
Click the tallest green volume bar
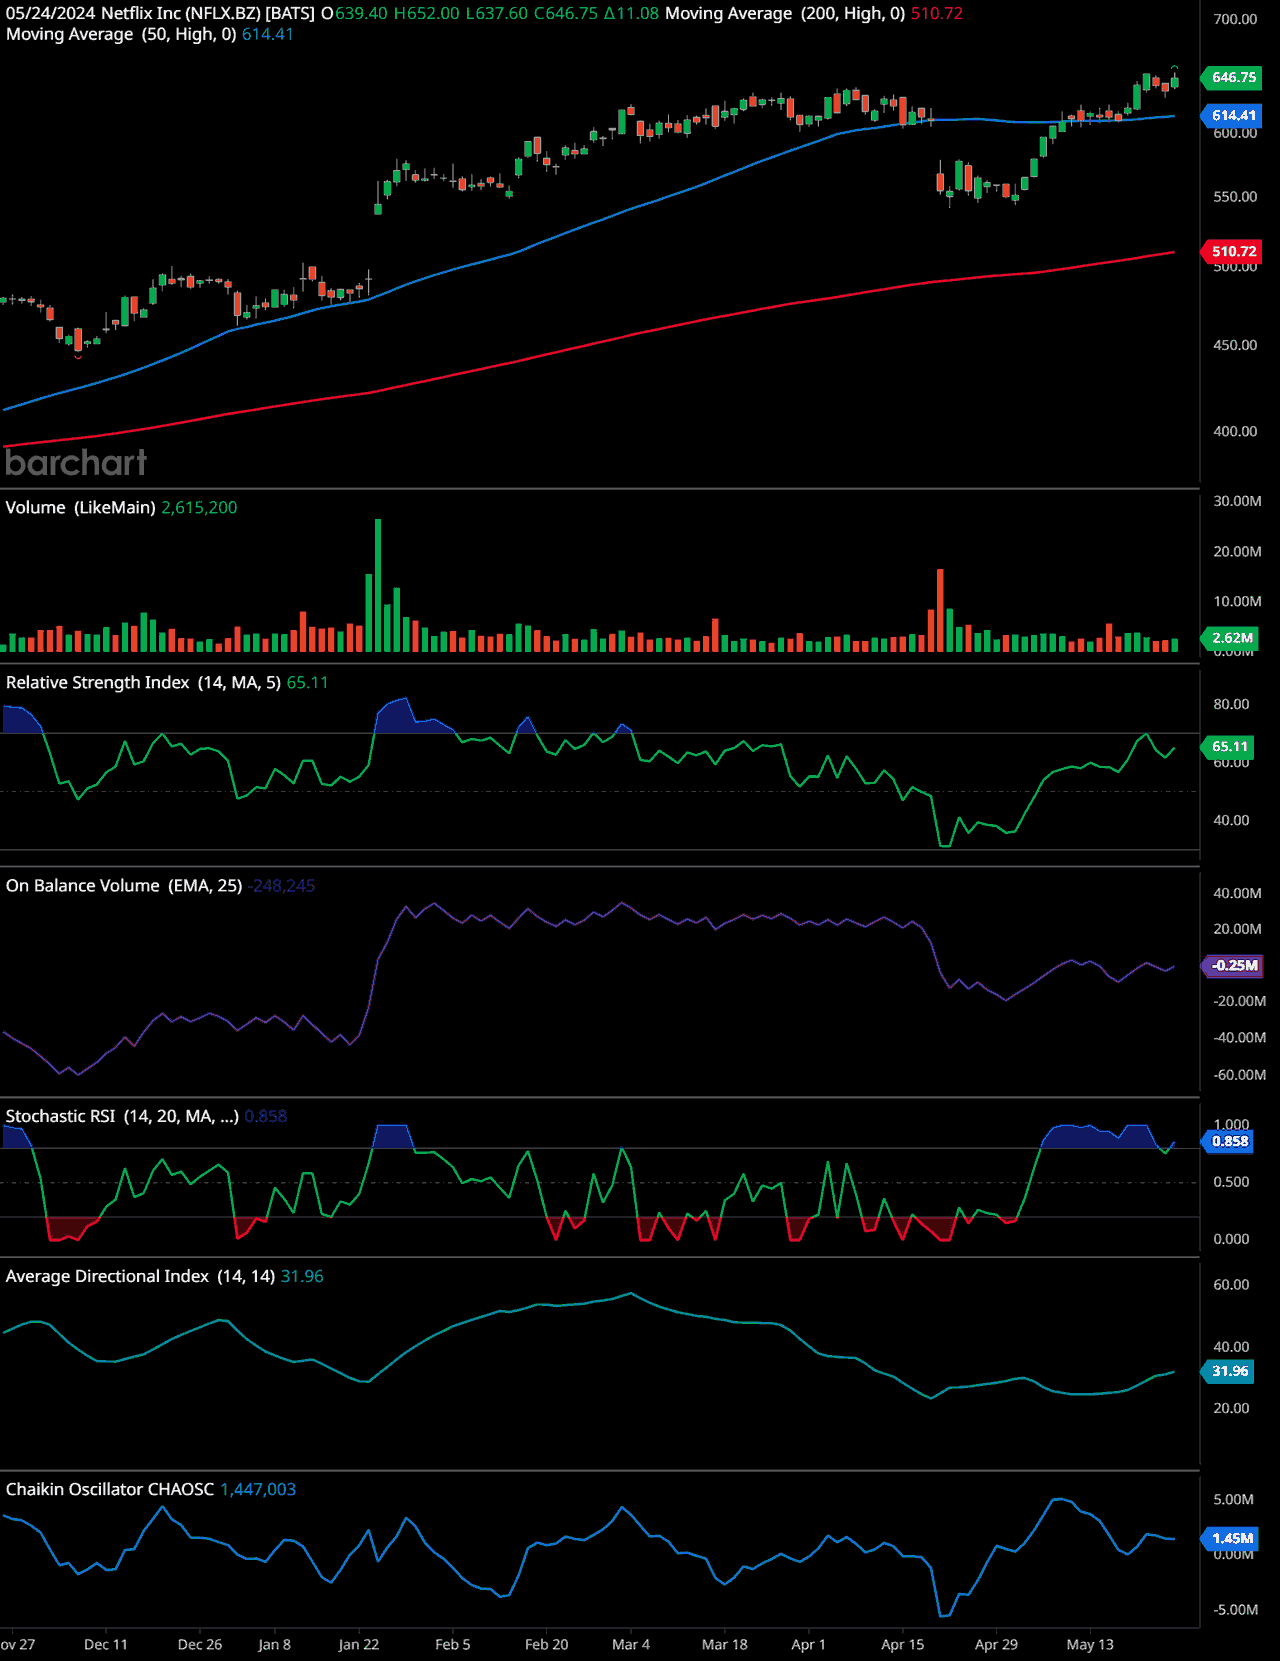coord(378,585)
